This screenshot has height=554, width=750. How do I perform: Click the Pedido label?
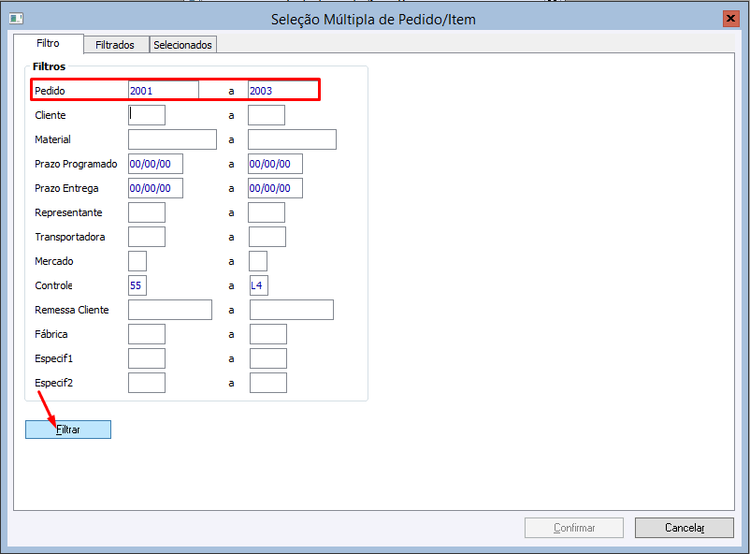pyautogui.click(x=50, y=91)
